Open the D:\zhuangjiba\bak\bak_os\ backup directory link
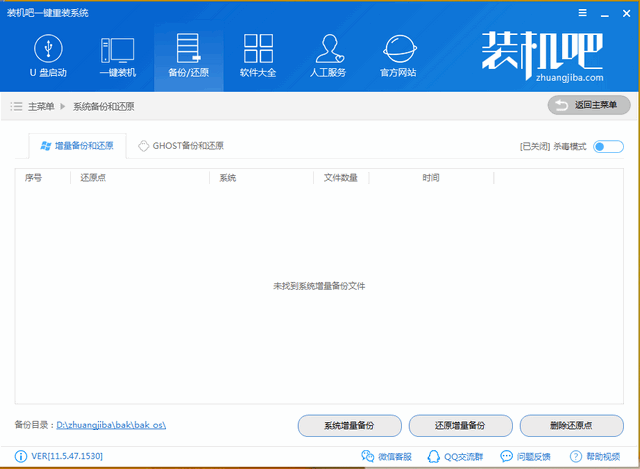Screen dimensions: 640x469 [x=111, y=425]
